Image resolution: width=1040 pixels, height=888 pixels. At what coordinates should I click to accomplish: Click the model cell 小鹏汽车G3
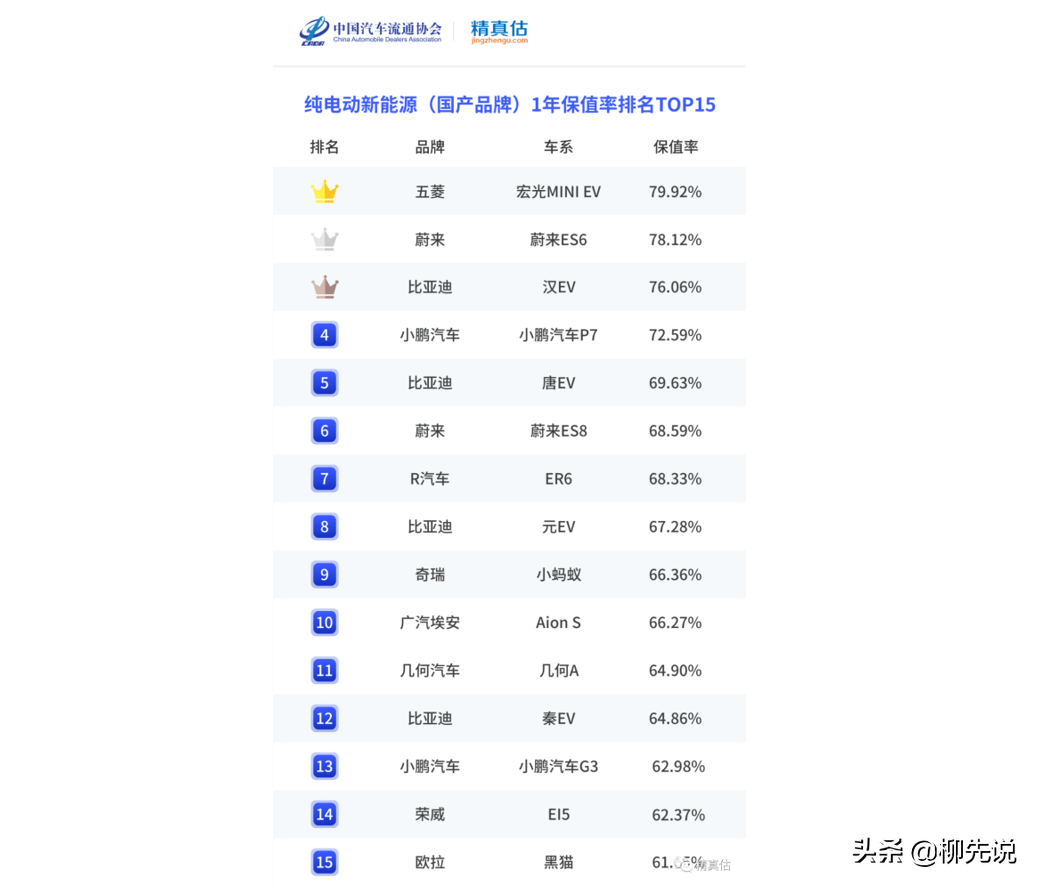pyautogui.click(x=558, y=767)
